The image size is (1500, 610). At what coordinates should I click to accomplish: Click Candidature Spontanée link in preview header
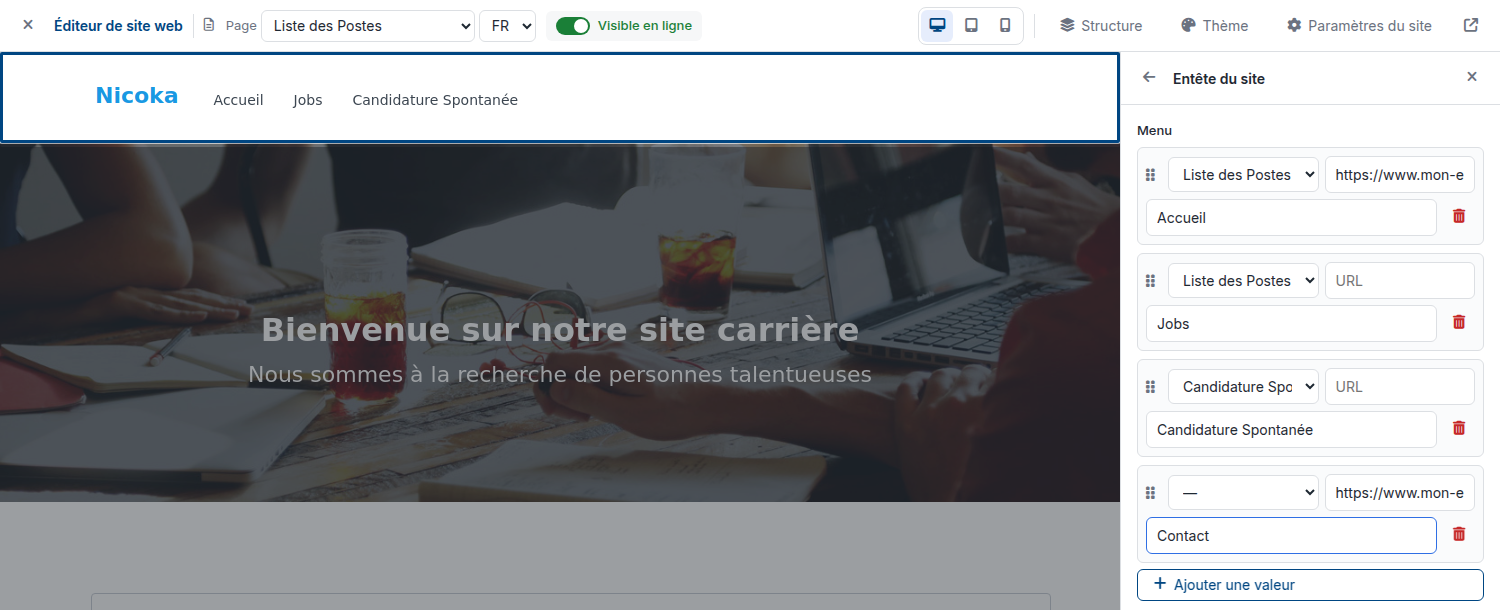435,100
